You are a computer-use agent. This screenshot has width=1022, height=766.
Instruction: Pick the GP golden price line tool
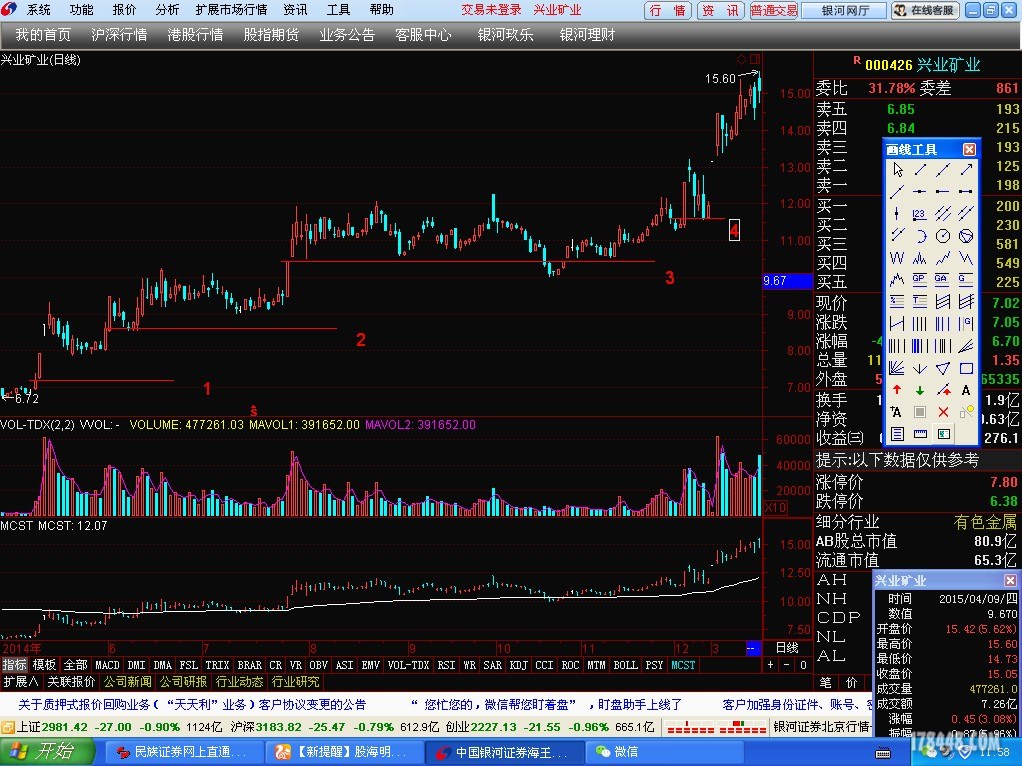point(920,279)
